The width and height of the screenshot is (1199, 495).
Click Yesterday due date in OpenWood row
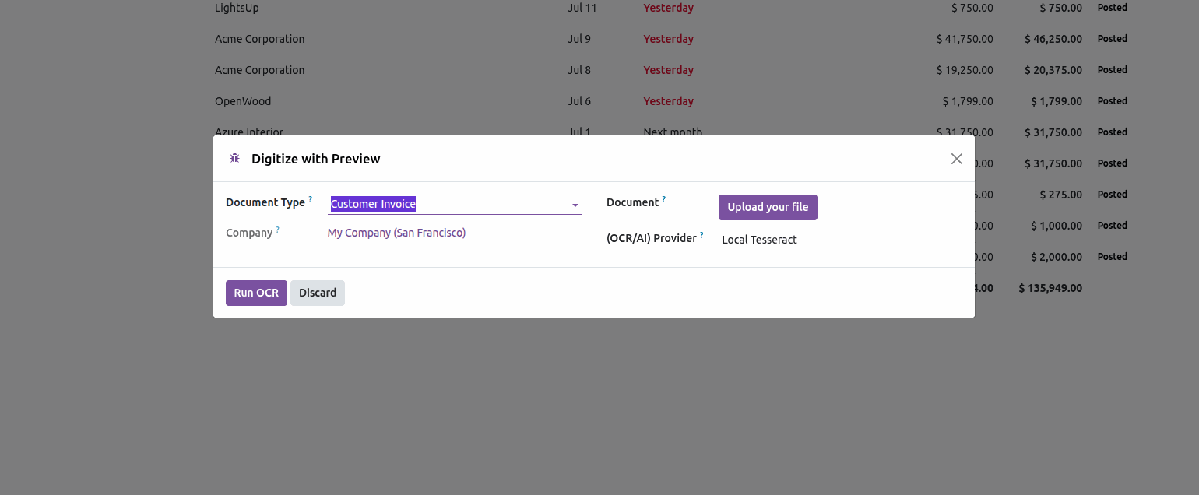pyautogui.click(x=668, y=101)
